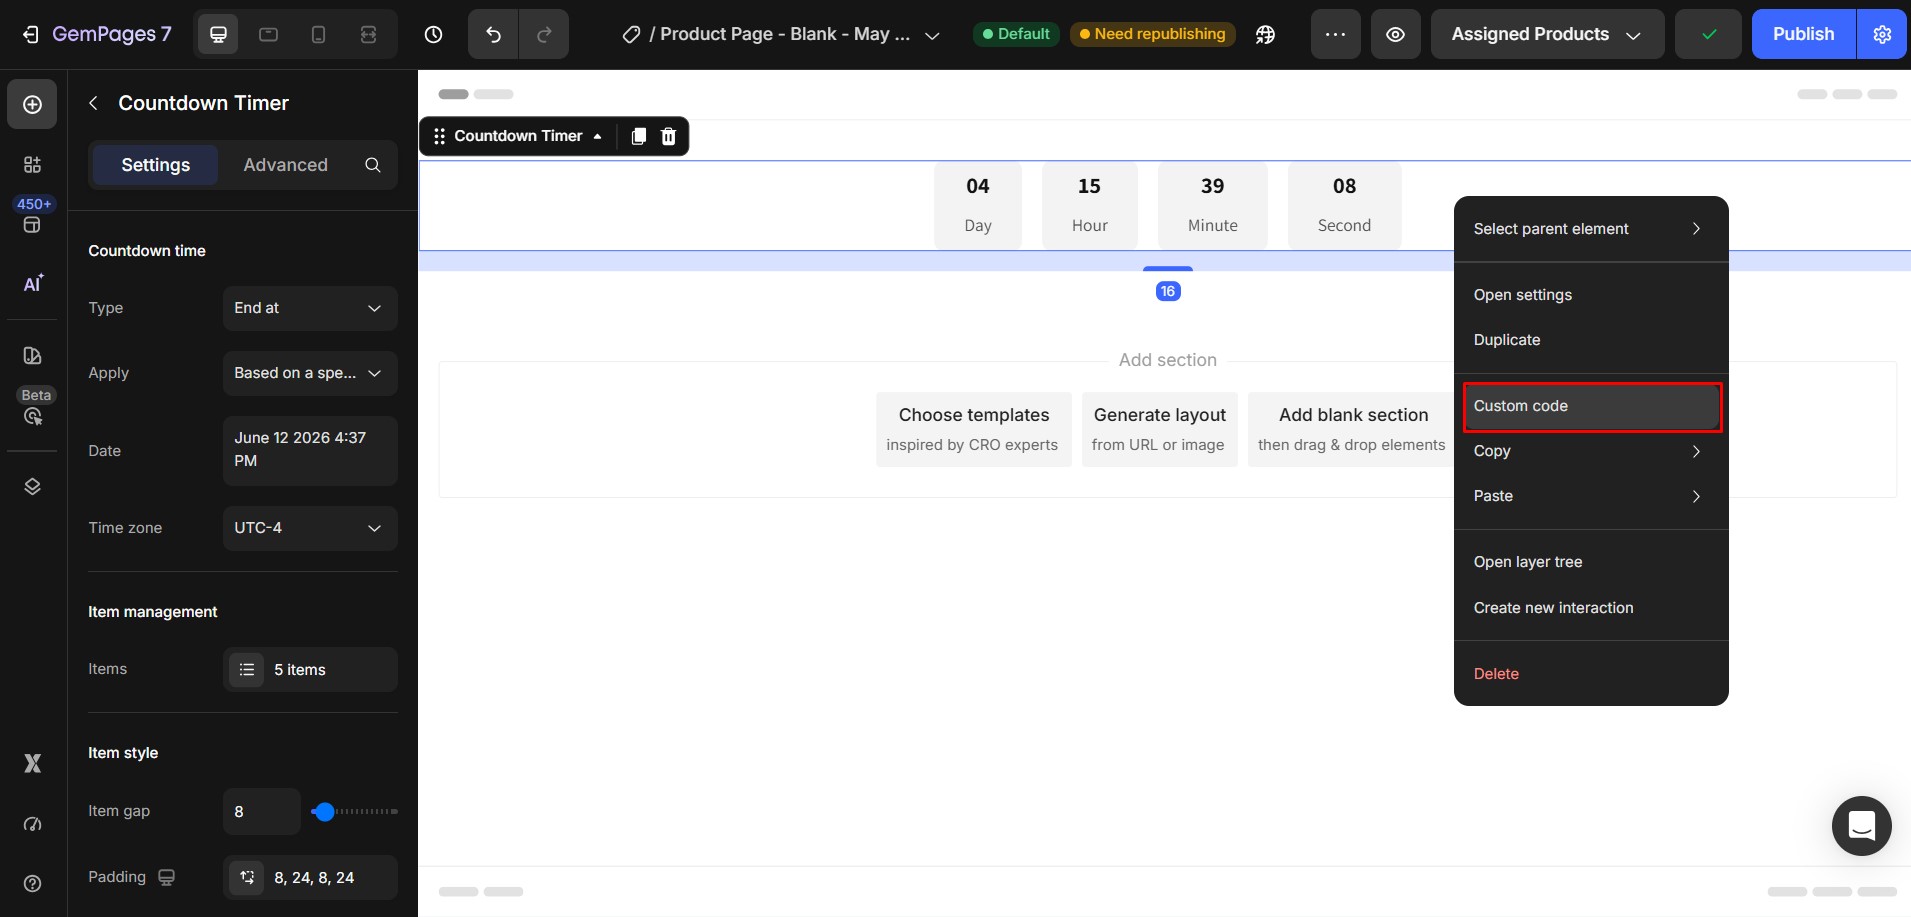This screenshot has height=917, width=1911.
Task: Click the redo arrow
Action: (x=544, y=34)
